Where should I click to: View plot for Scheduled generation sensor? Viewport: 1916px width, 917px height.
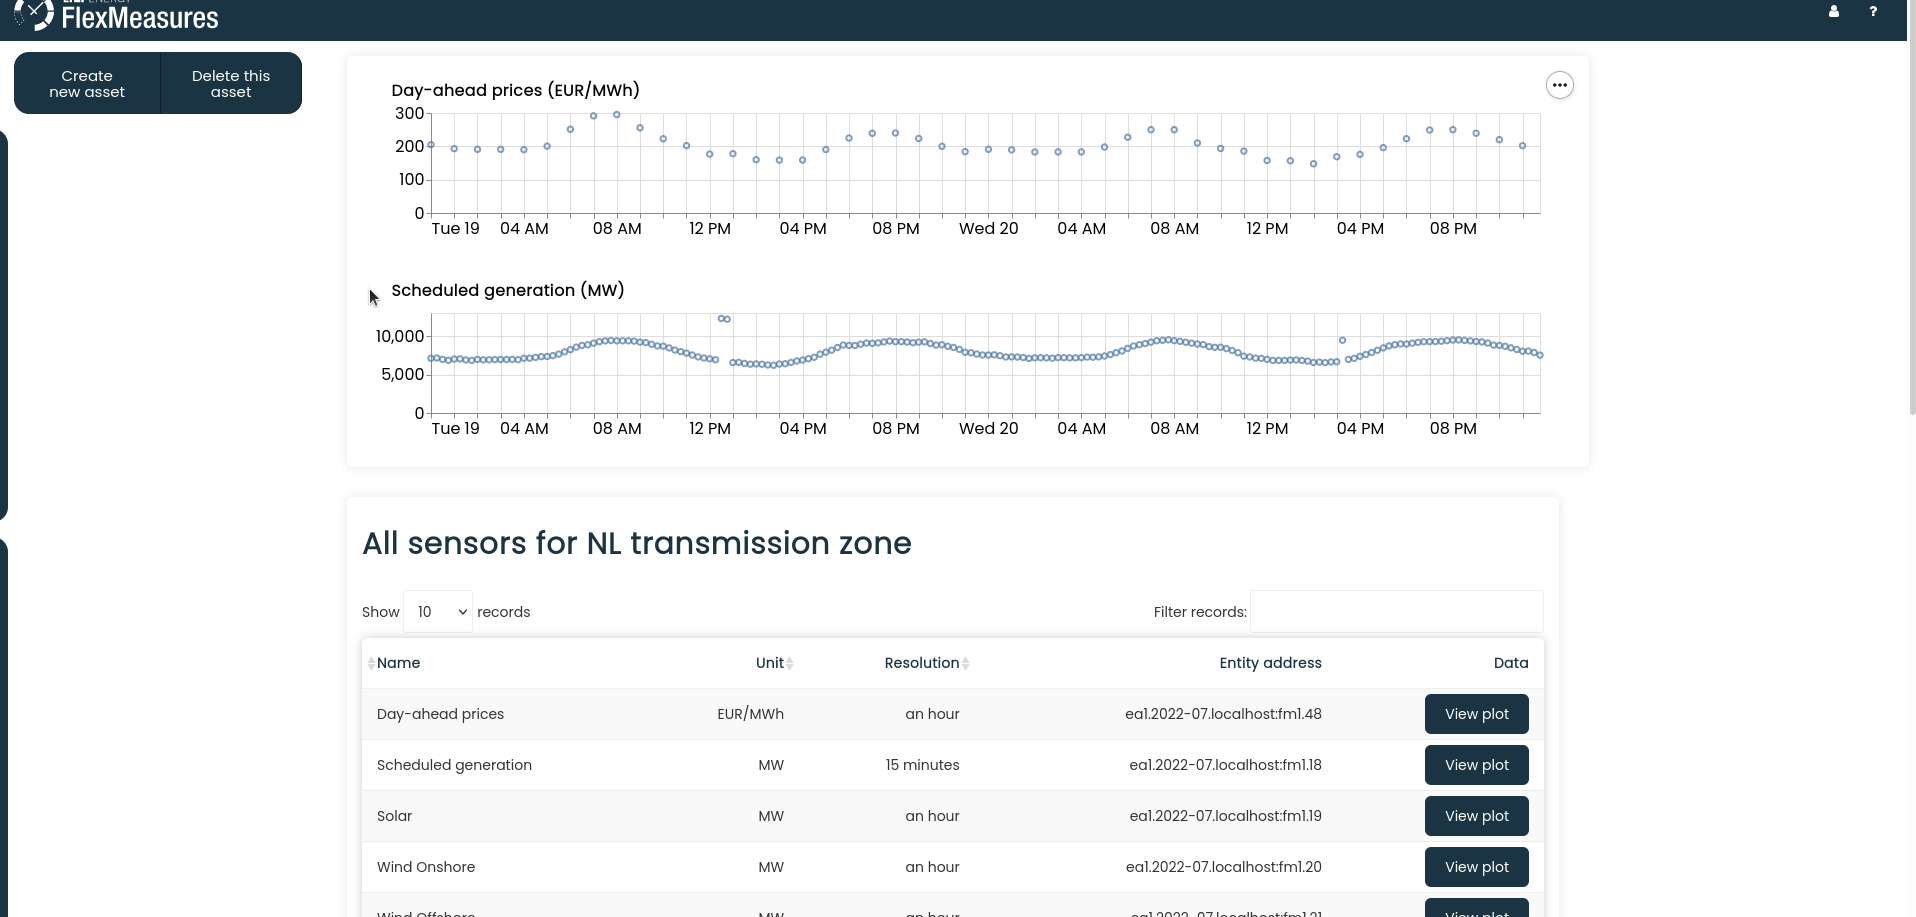click(x=1476, y=765)
